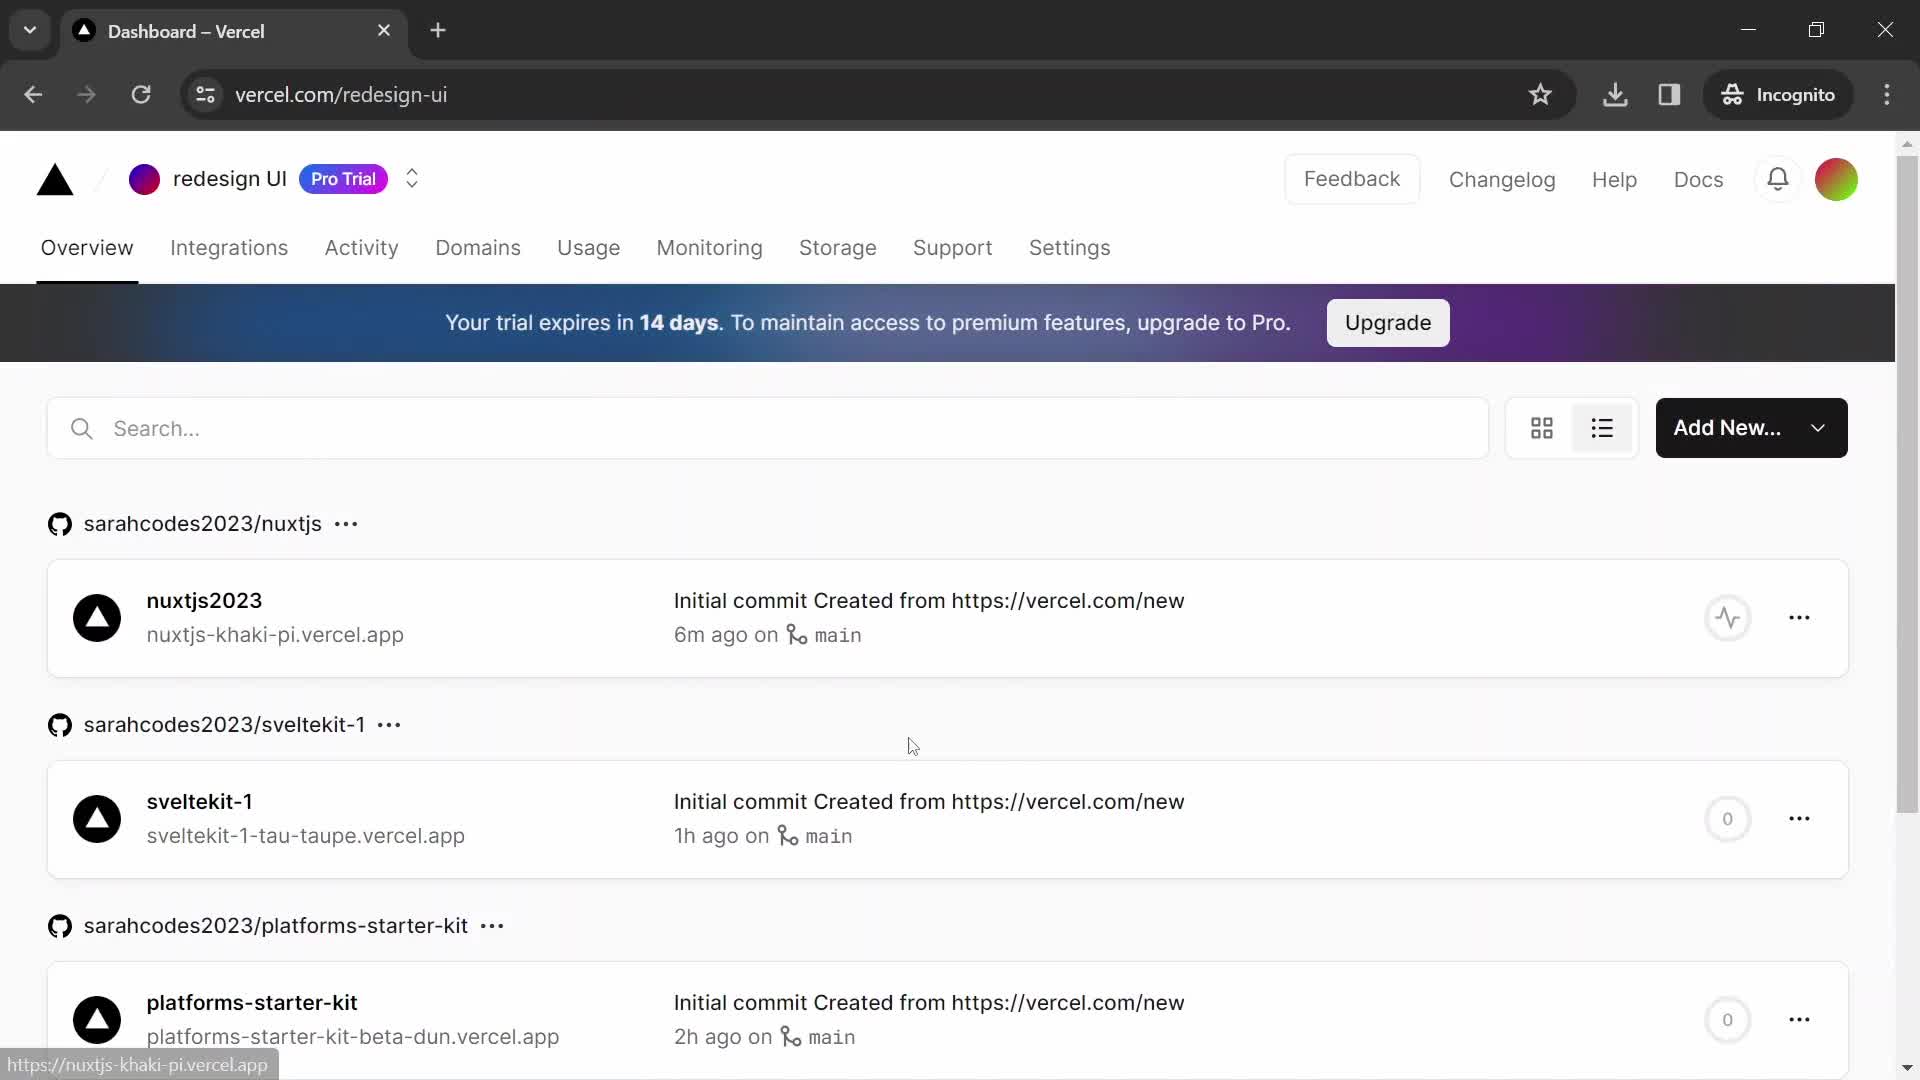Image resolution: width=1920 pixels, height=1080 pixels.
Task: Open options menu beside sarahcodes2023/nuxtjs
Action: (346, 524)
